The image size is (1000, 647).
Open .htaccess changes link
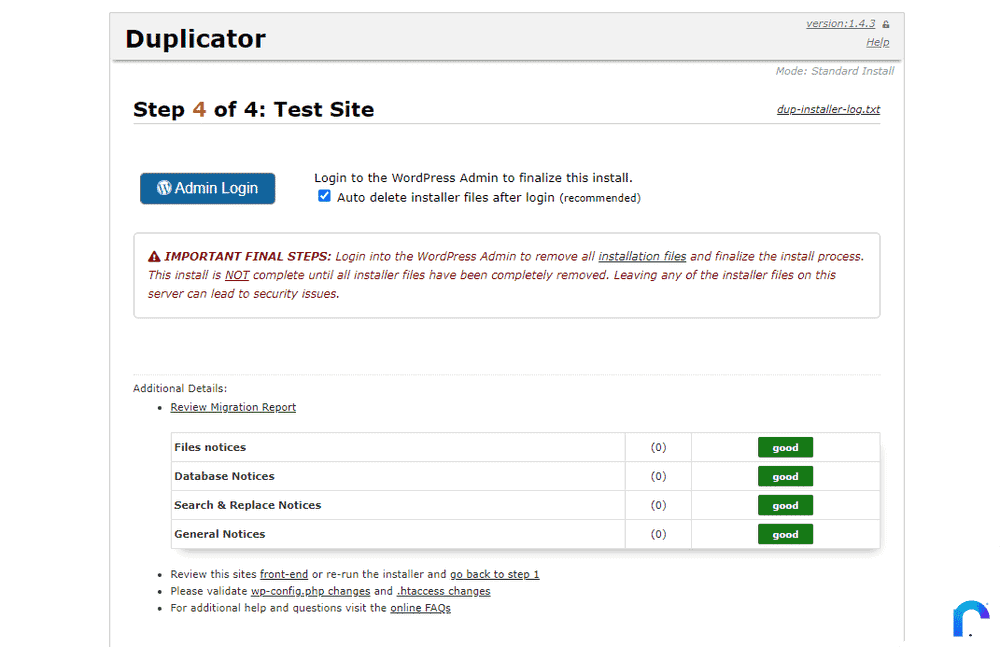(x=443, y=591)
